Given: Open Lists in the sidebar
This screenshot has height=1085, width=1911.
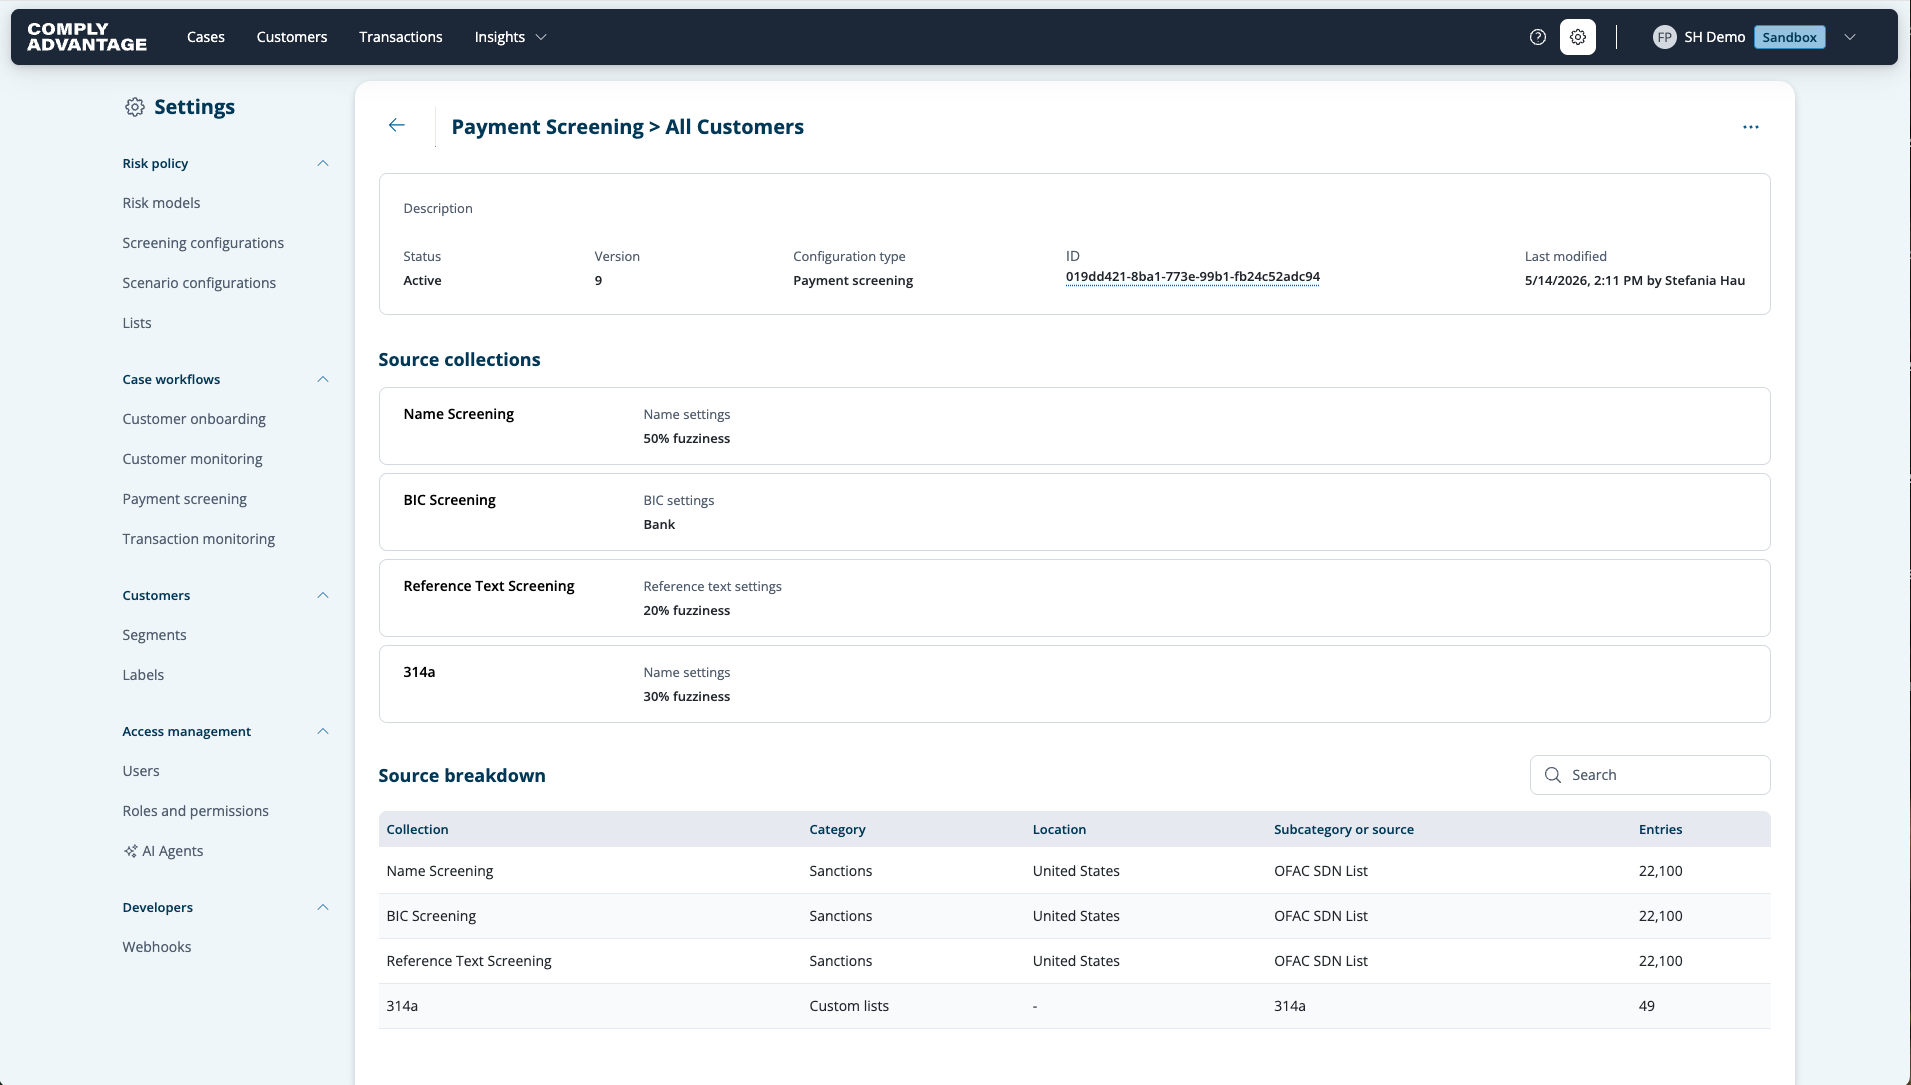Looking at the screenshot, I should [x=137, y=323].
